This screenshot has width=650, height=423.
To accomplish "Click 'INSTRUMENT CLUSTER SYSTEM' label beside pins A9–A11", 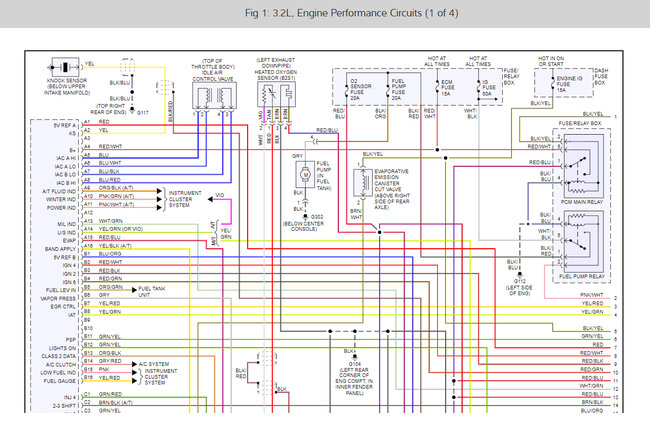I will coord(185,199).
